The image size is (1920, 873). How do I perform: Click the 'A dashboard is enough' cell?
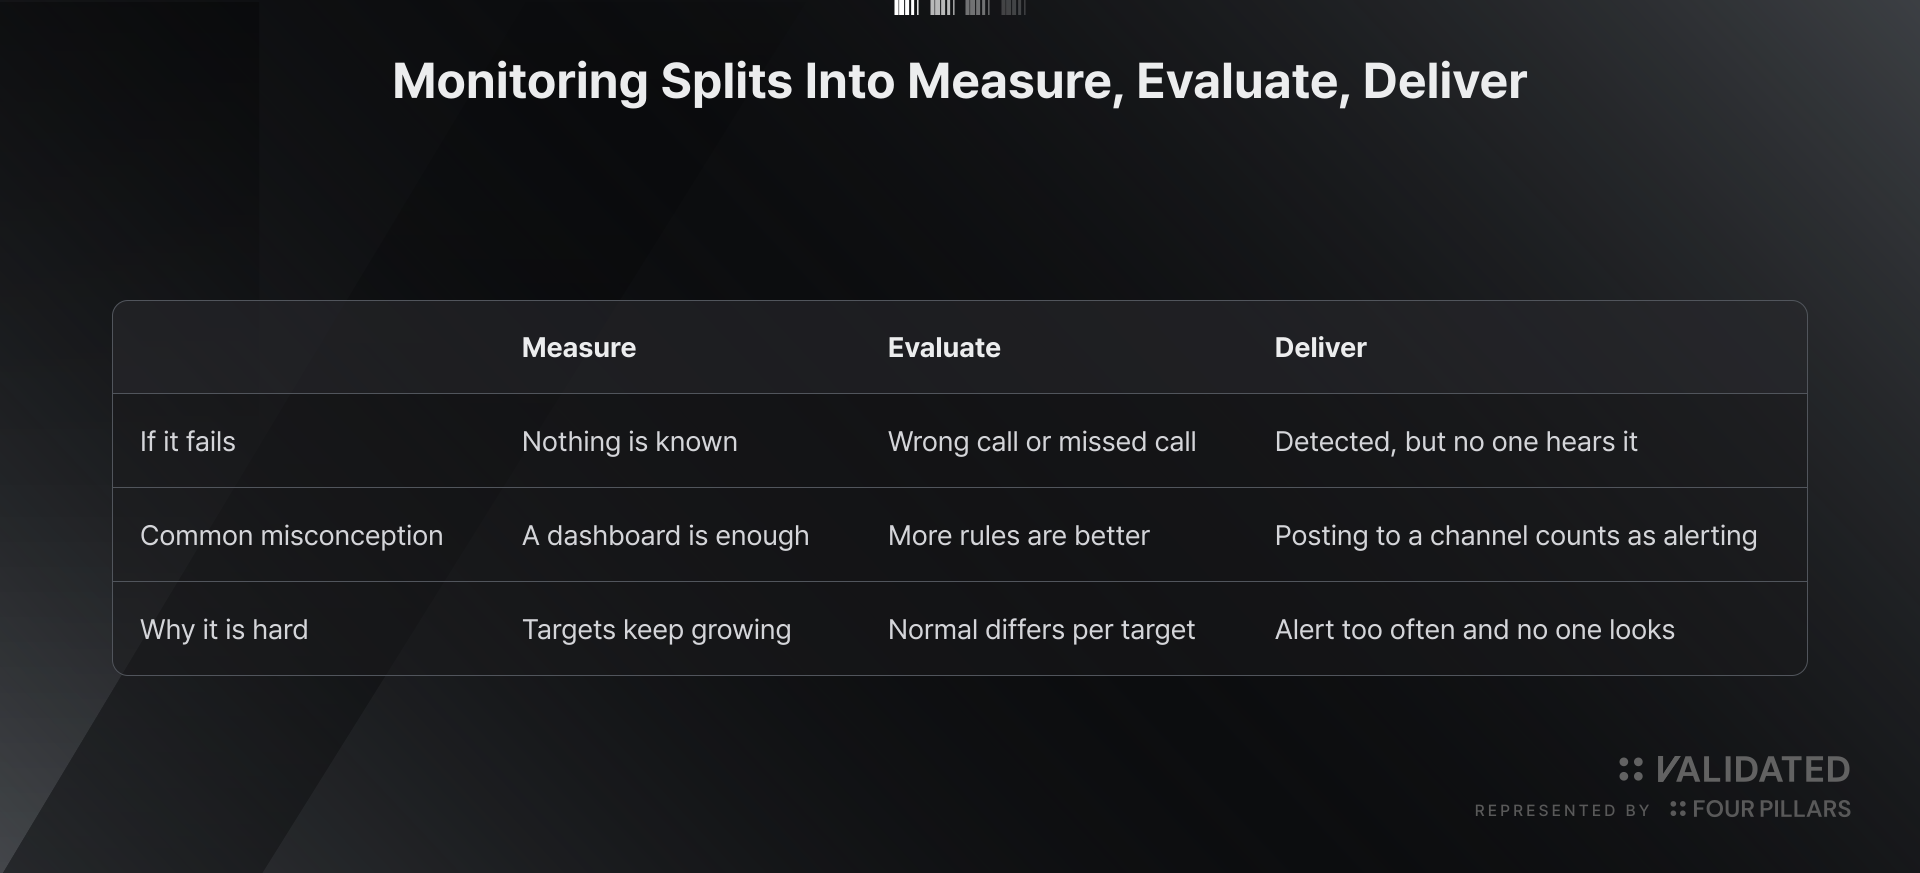coord(665,536)
